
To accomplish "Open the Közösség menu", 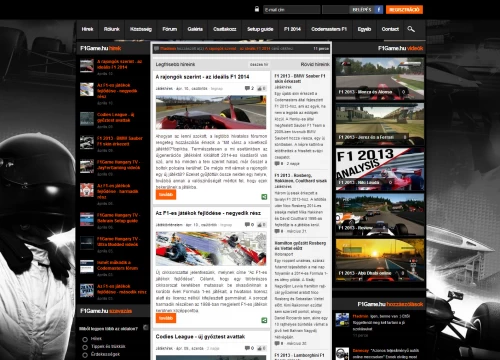I will (141, 29).
